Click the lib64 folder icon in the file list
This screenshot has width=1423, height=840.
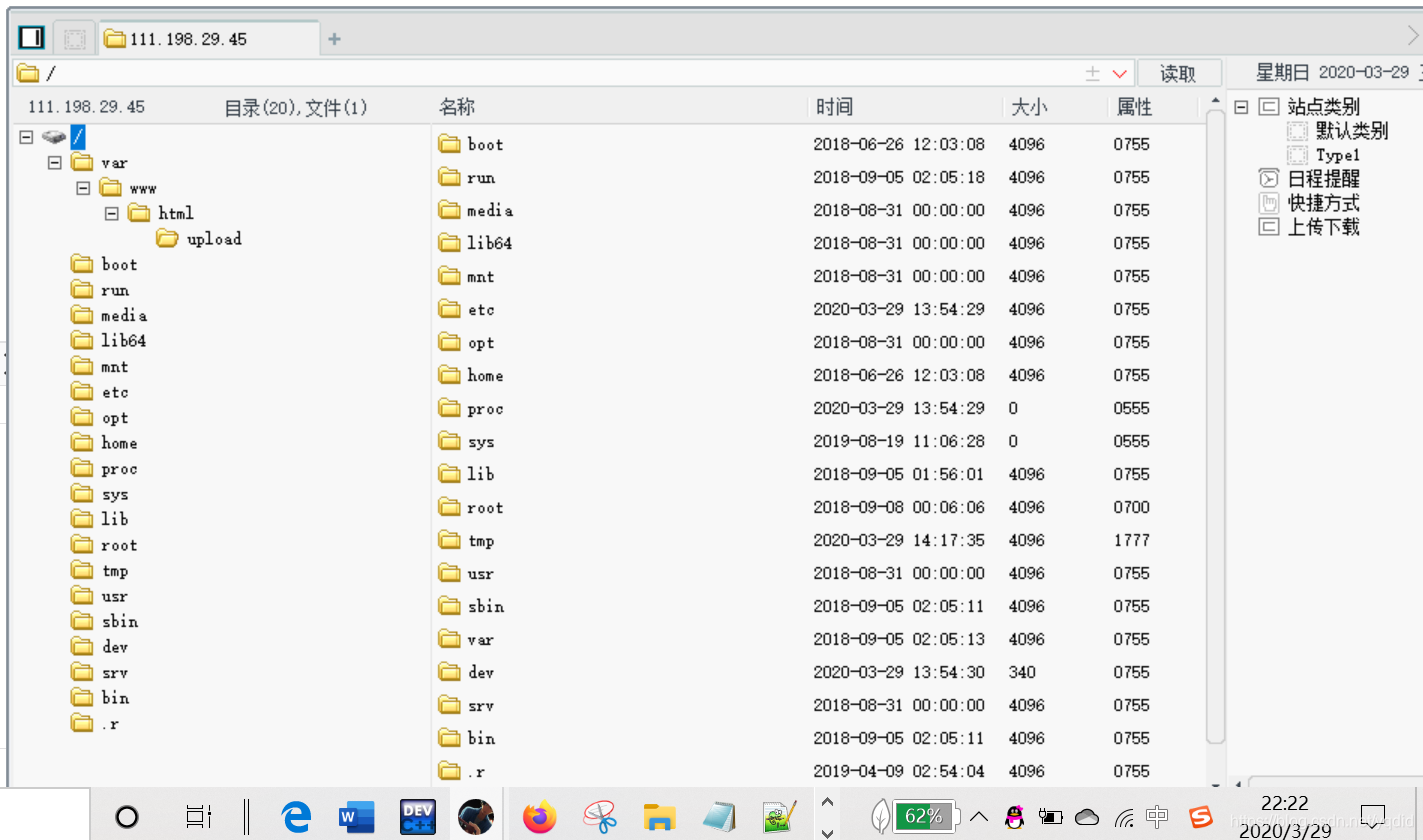click(x=449, y=243)
